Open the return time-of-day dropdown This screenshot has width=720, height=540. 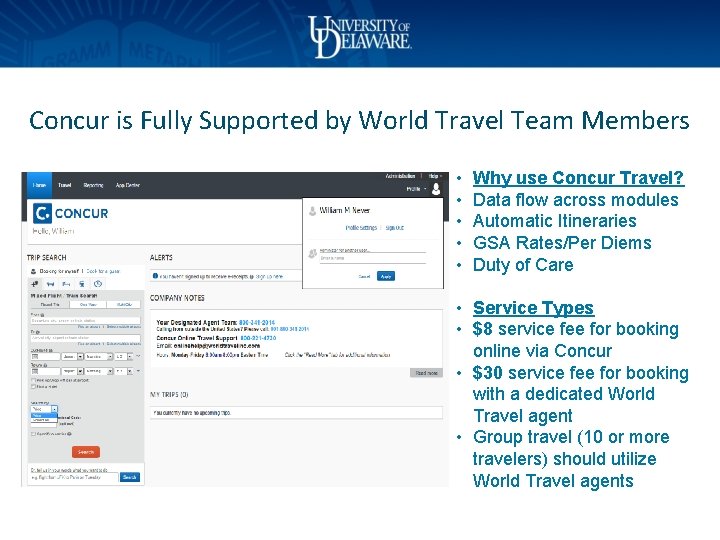point(99,371)
